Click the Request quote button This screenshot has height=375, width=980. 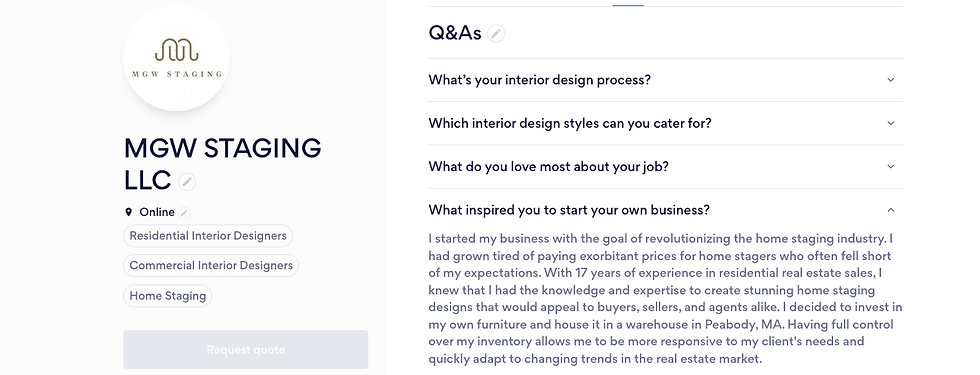pyautogui.click(x=246, y=349)
